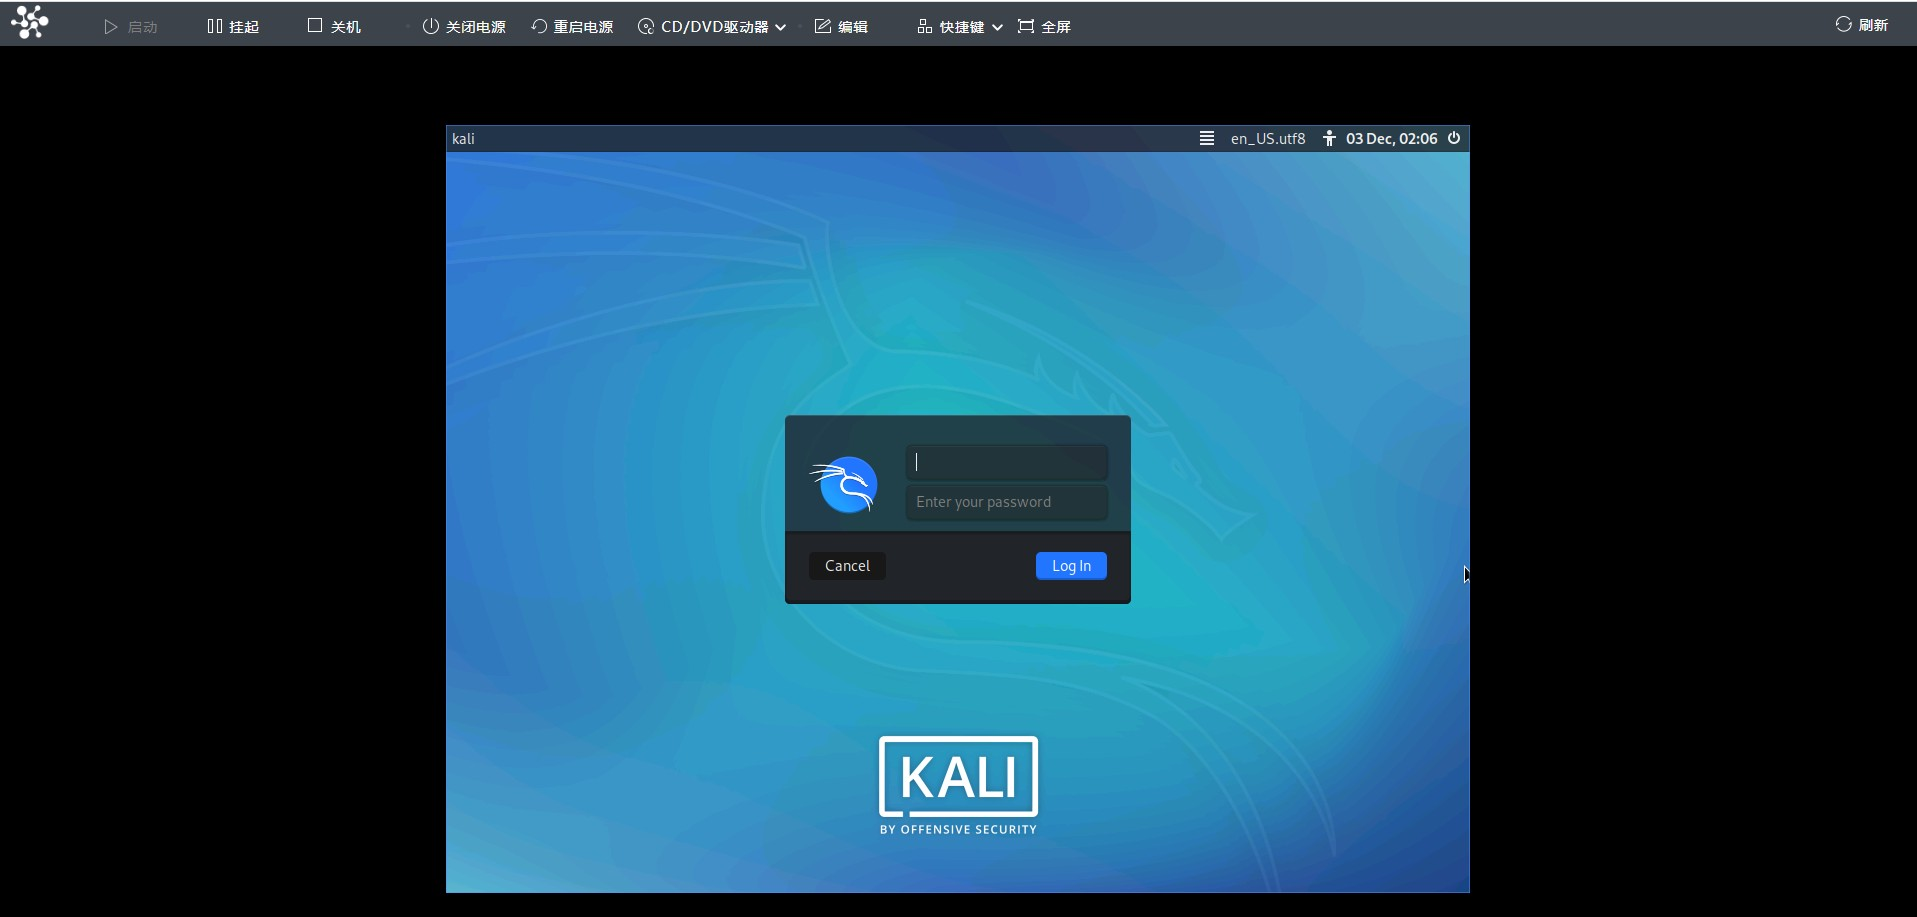Open the session menu icon in Kali panel
The width and height of the screenshot is (1917, 917).
(1207, 139)
